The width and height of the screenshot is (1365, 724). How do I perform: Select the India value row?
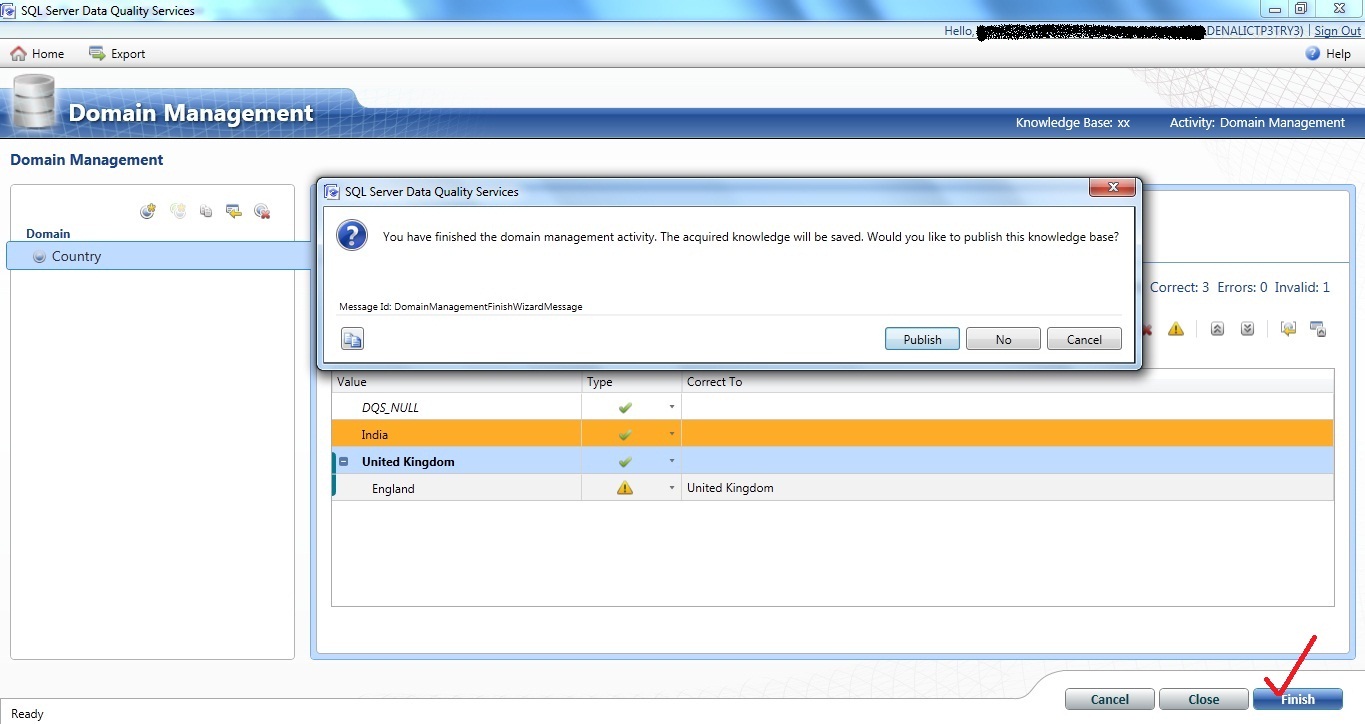pos(833,434)
